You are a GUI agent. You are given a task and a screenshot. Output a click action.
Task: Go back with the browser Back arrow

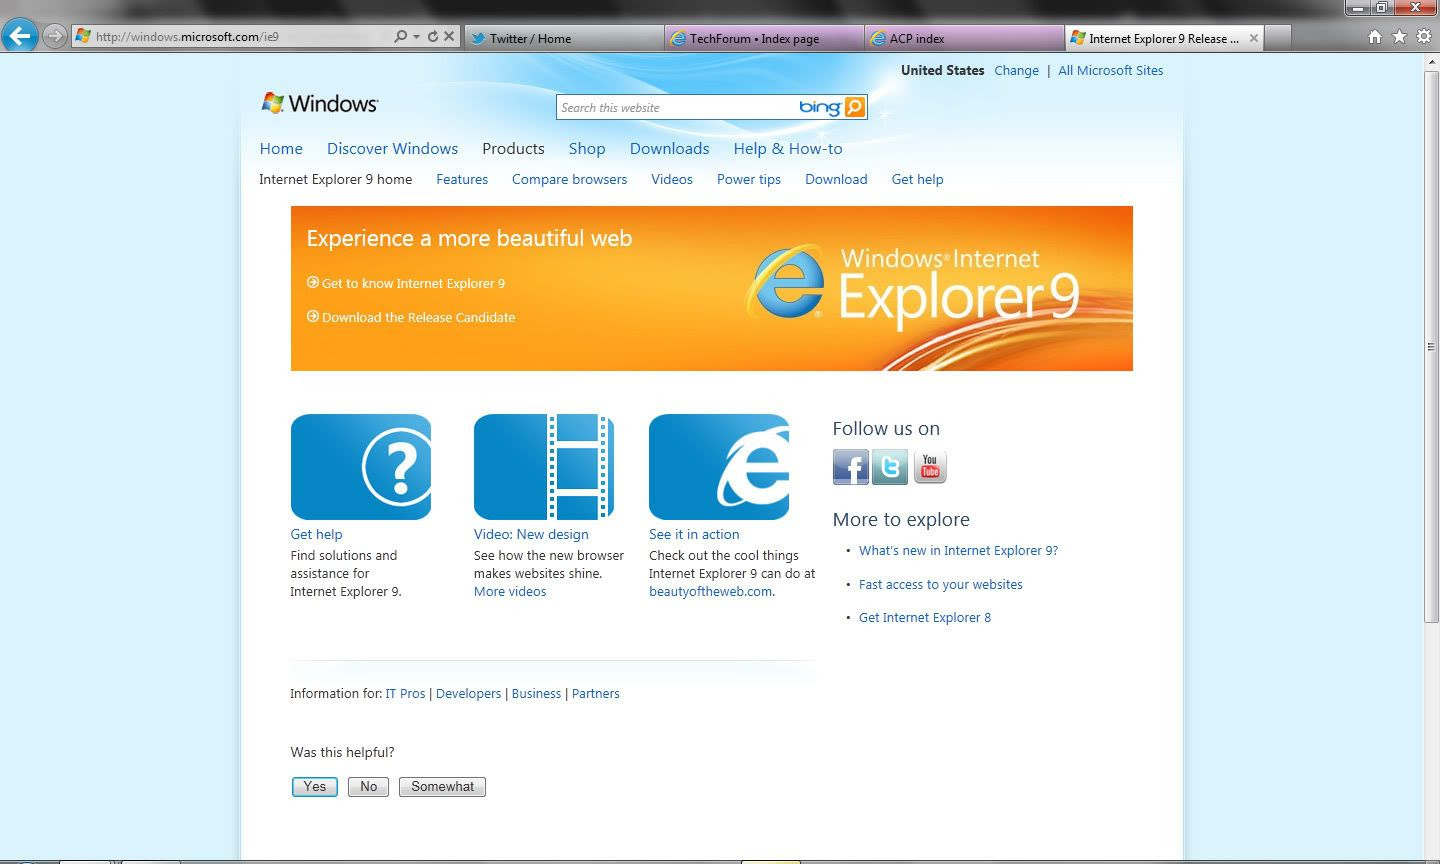20,36
